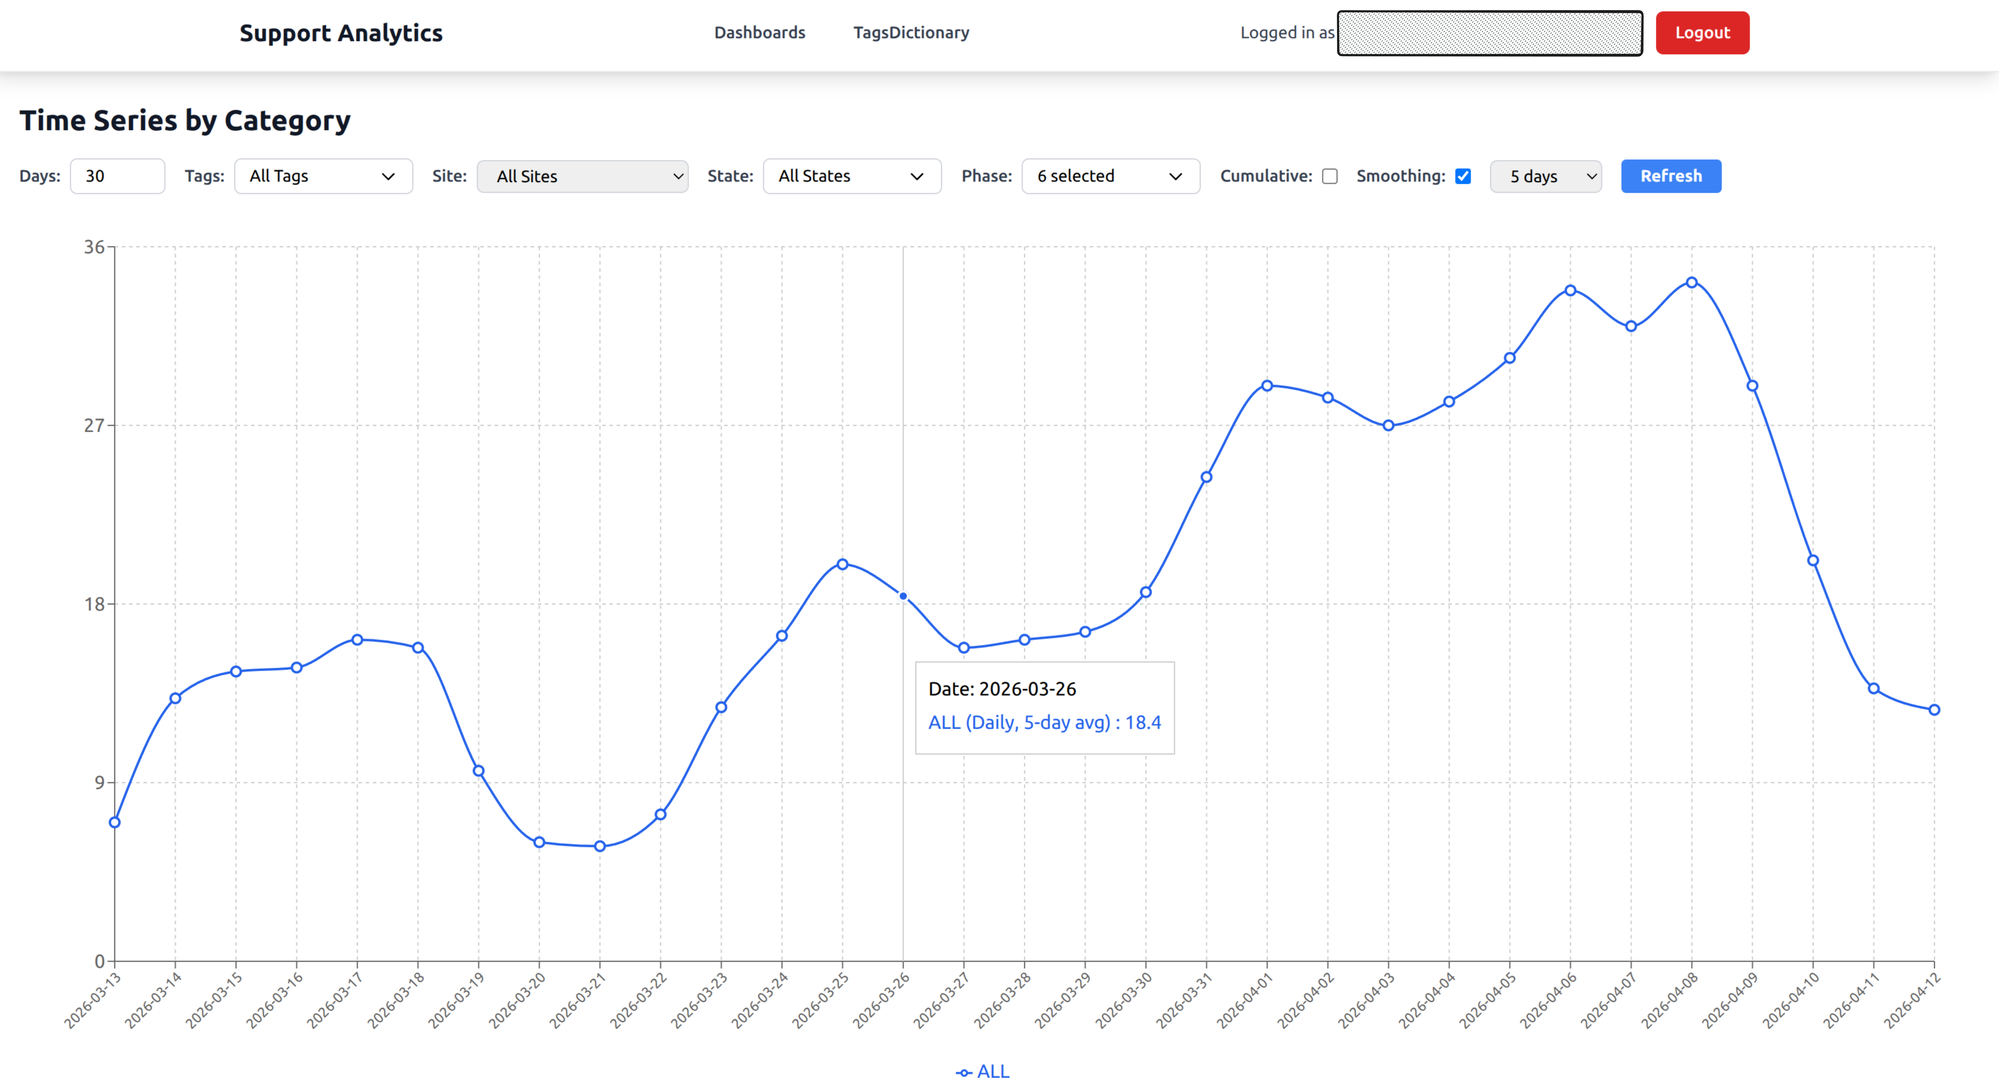This screenshot has height=1082, width=1999.
Task: Navigate to the Dashboards page
Action: [x=759, y=32]
